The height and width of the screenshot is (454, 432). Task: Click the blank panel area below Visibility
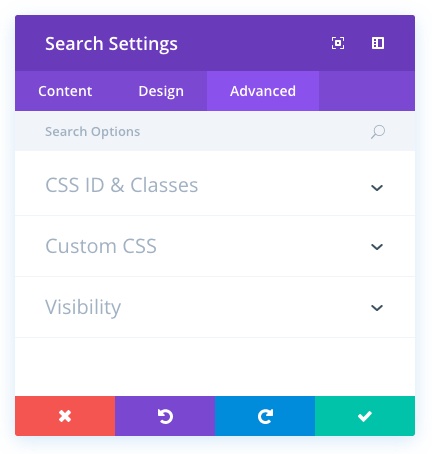pyautogui.click(x=215, y=367)
